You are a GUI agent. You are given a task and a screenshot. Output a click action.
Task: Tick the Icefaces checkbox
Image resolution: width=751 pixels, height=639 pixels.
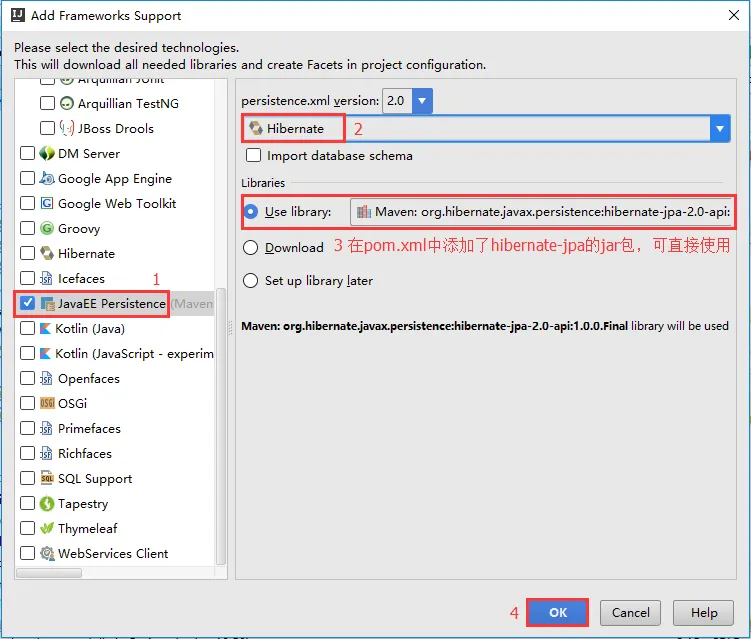pos(27,278)
